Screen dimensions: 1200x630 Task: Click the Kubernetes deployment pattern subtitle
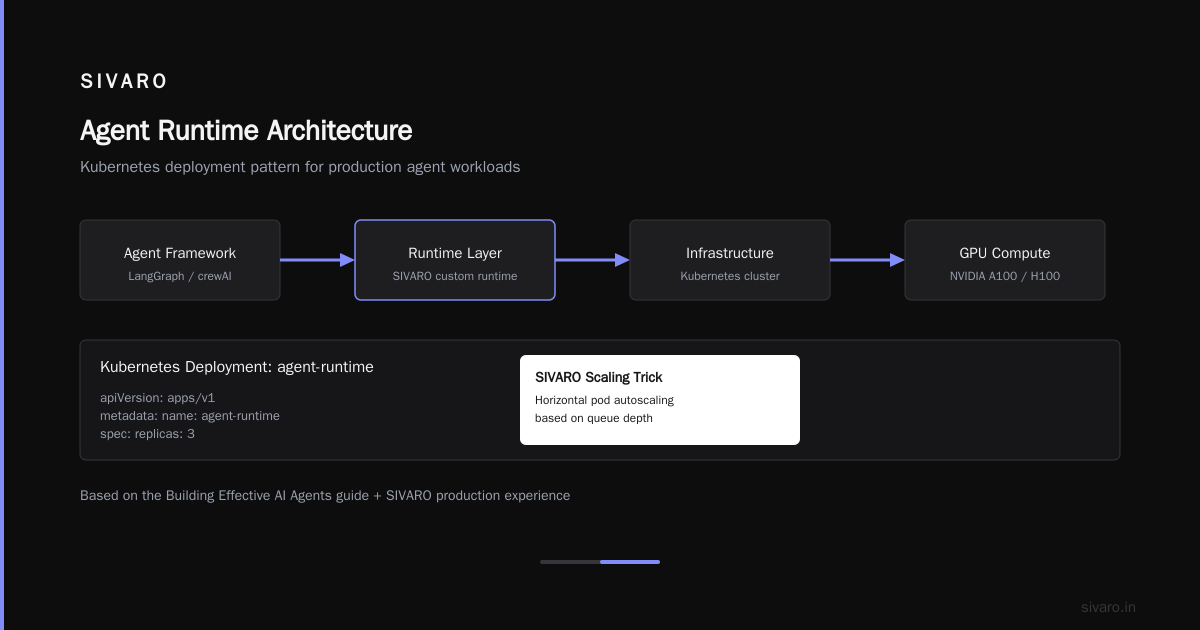click(300, 167)
